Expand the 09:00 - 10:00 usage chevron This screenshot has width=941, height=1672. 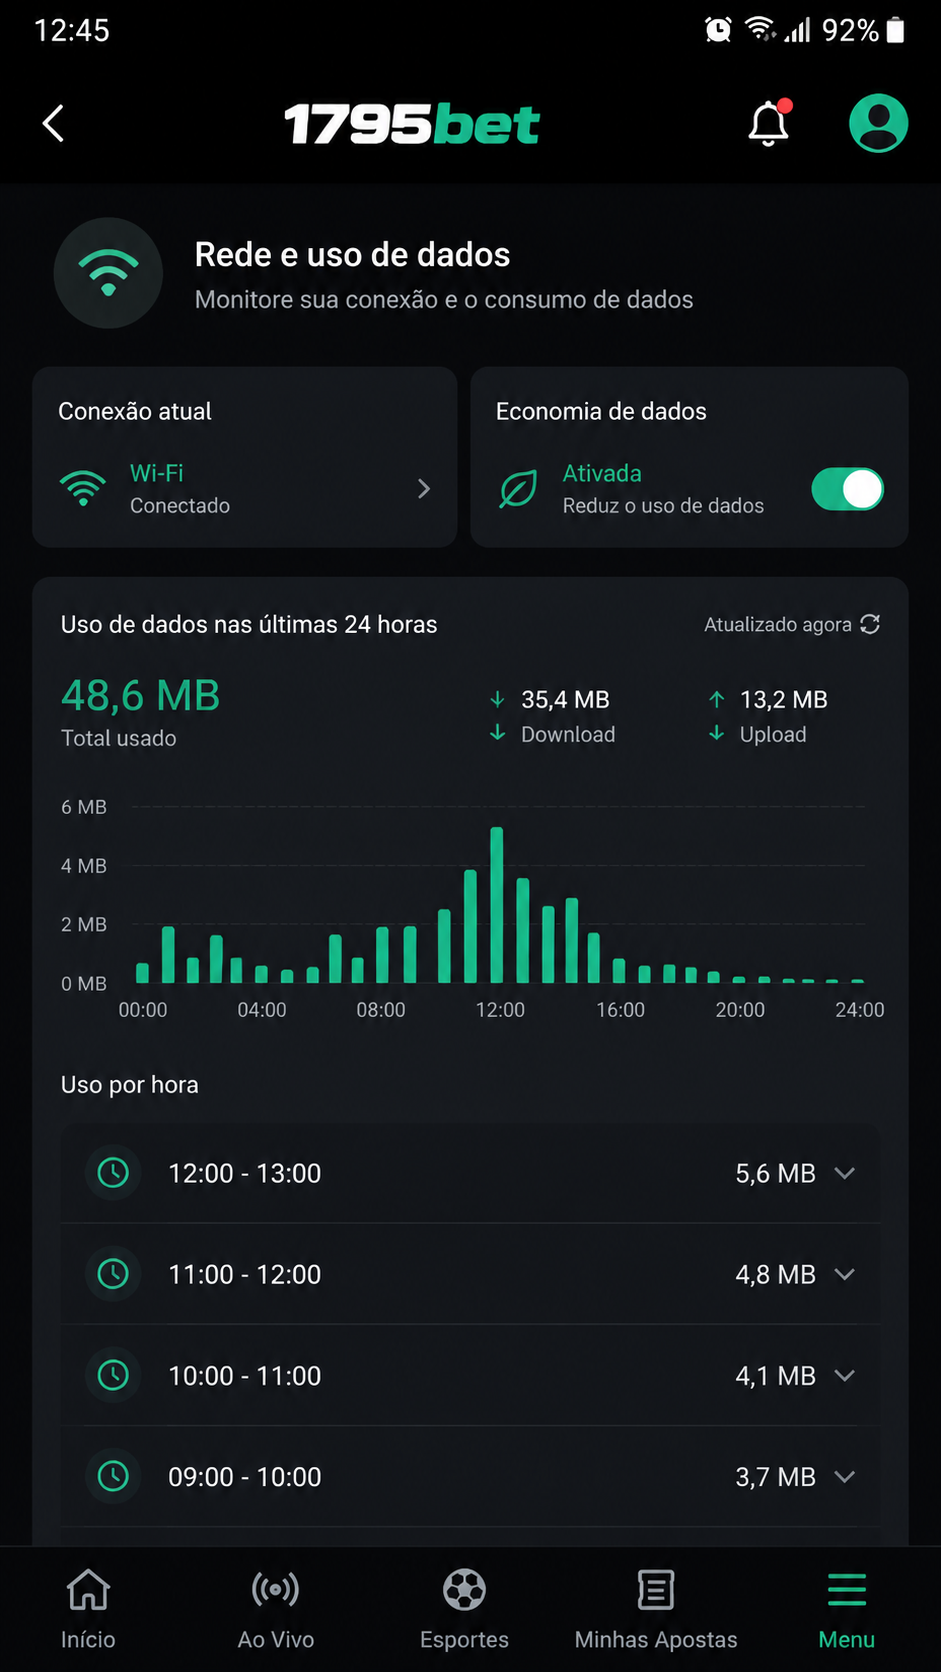point(845,1476)
